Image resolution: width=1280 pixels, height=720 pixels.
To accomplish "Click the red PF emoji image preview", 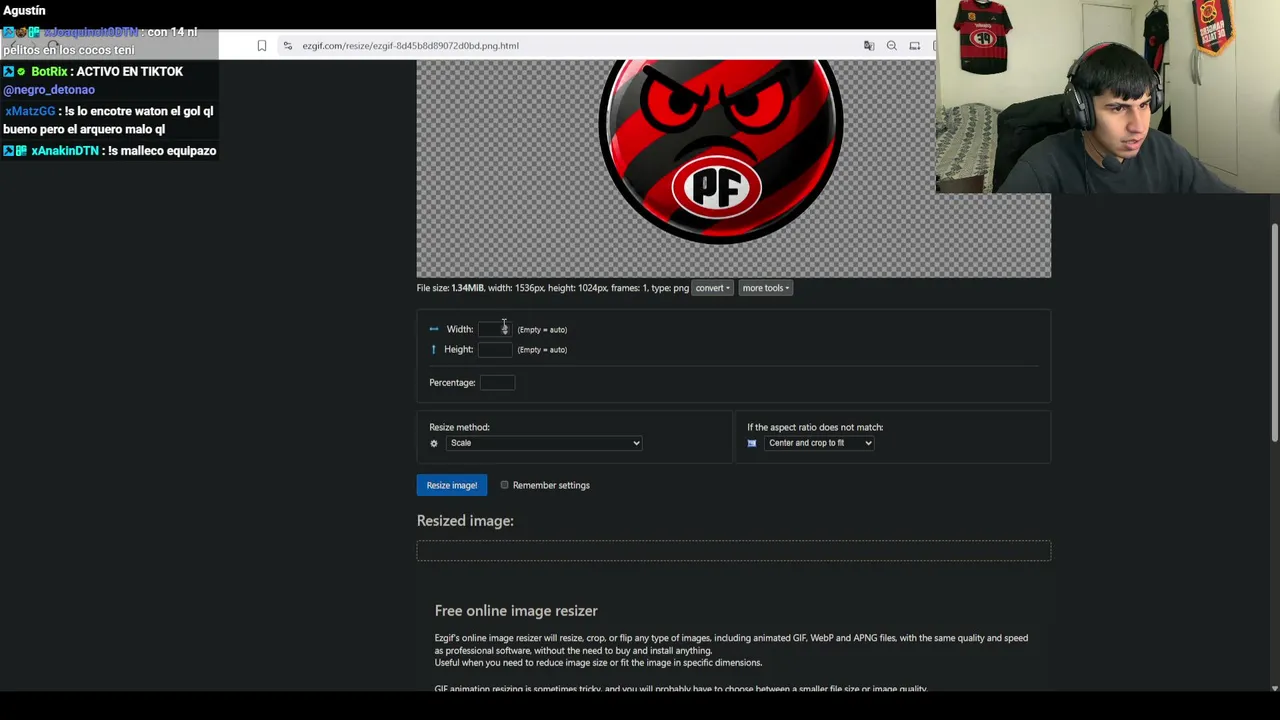I will pos(720,150).
